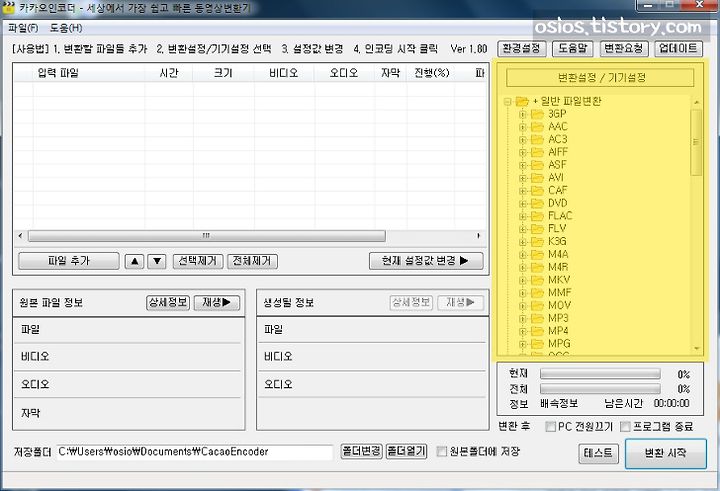This screenshot has width=720, height=491.
Task: Click the 비디오 column header
Action: pos(284,73)
